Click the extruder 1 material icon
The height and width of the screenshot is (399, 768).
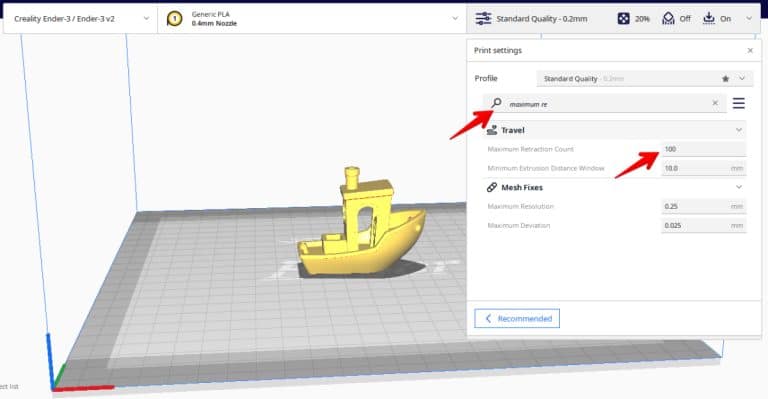click(x=174, y=19)
